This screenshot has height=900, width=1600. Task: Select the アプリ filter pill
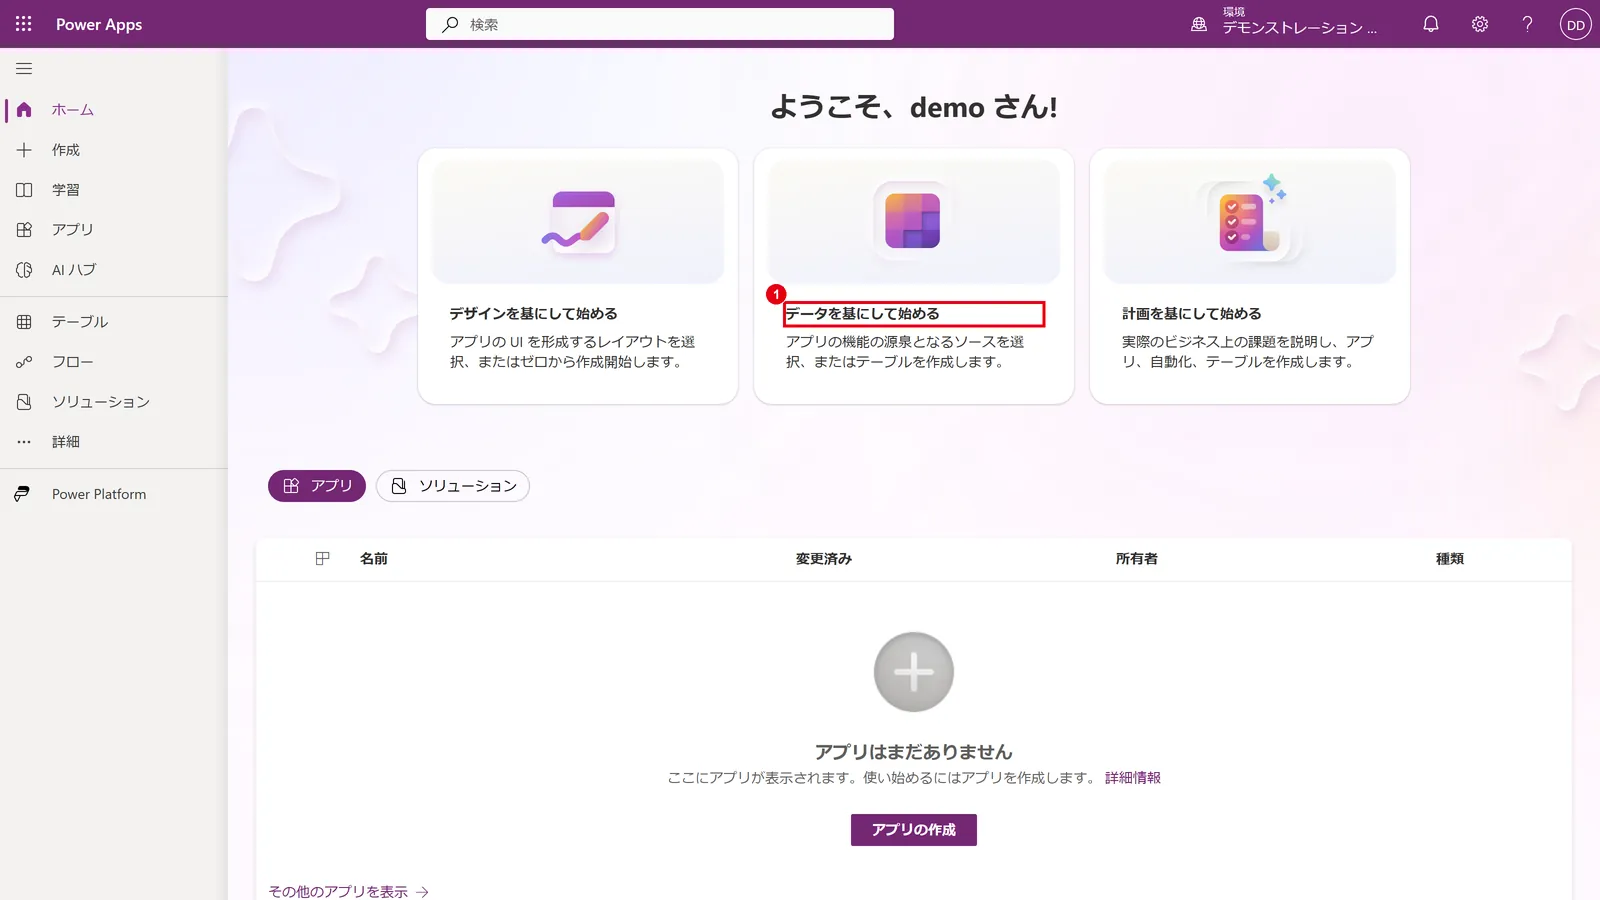click(317, 486)
